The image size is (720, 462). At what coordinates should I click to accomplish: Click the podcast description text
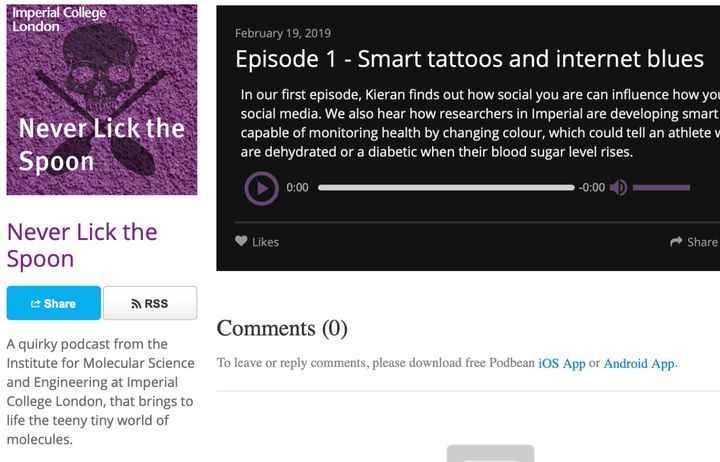[92, 391]
